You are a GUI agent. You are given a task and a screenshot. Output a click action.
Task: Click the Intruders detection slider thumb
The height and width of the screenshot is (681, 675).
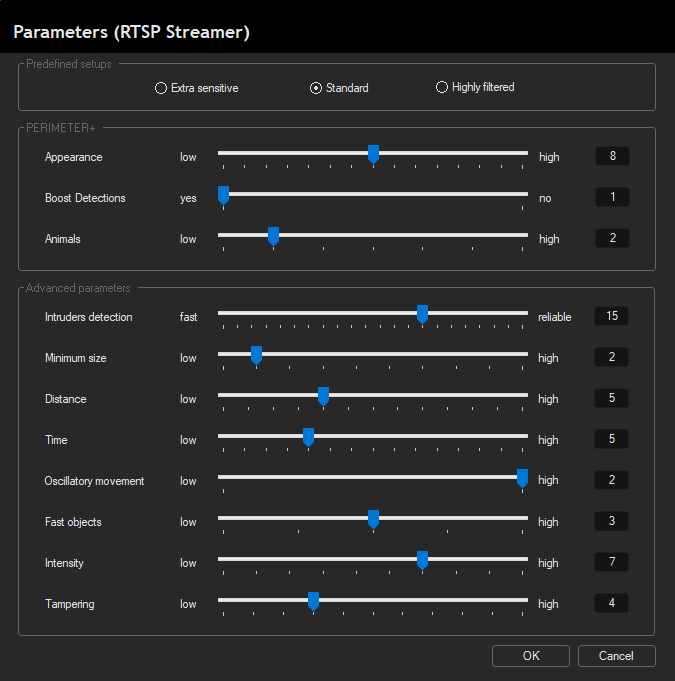pyautogui.click(x=422, y=314)
